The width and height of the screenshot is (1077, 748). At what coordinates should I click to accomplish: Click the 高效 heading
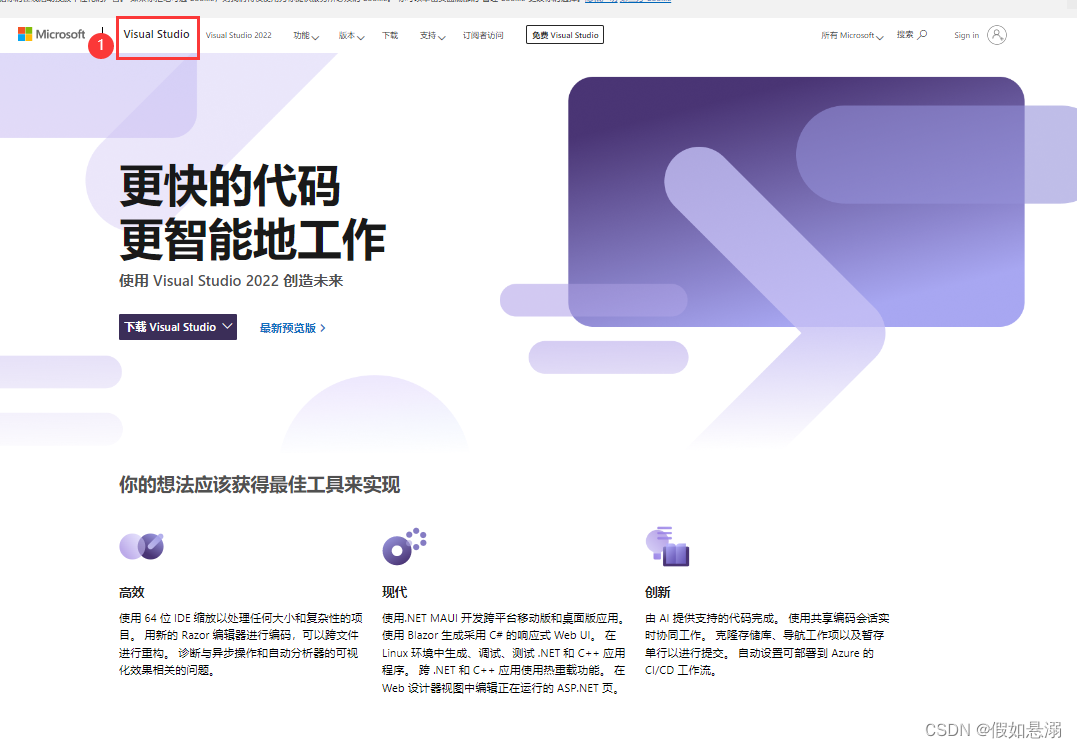[x=132, y=592]
